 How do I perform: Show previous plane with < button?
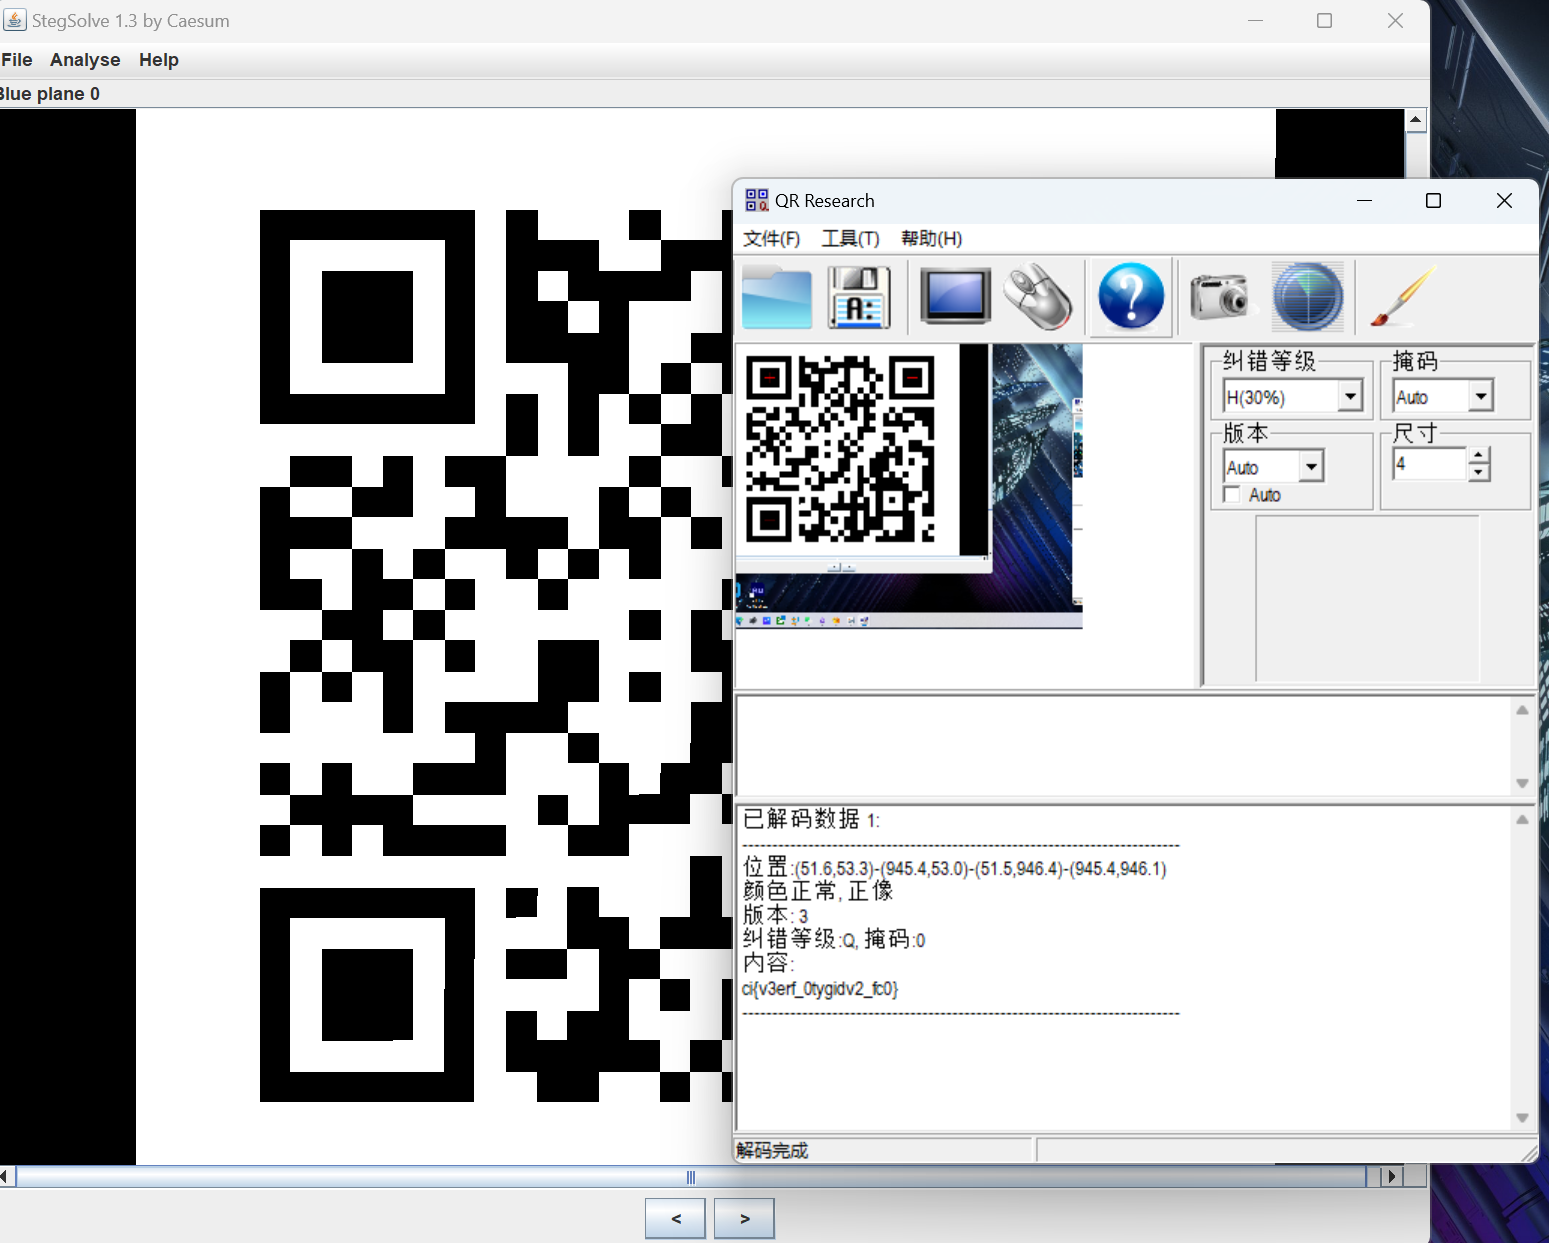[x=675, y=1218]
